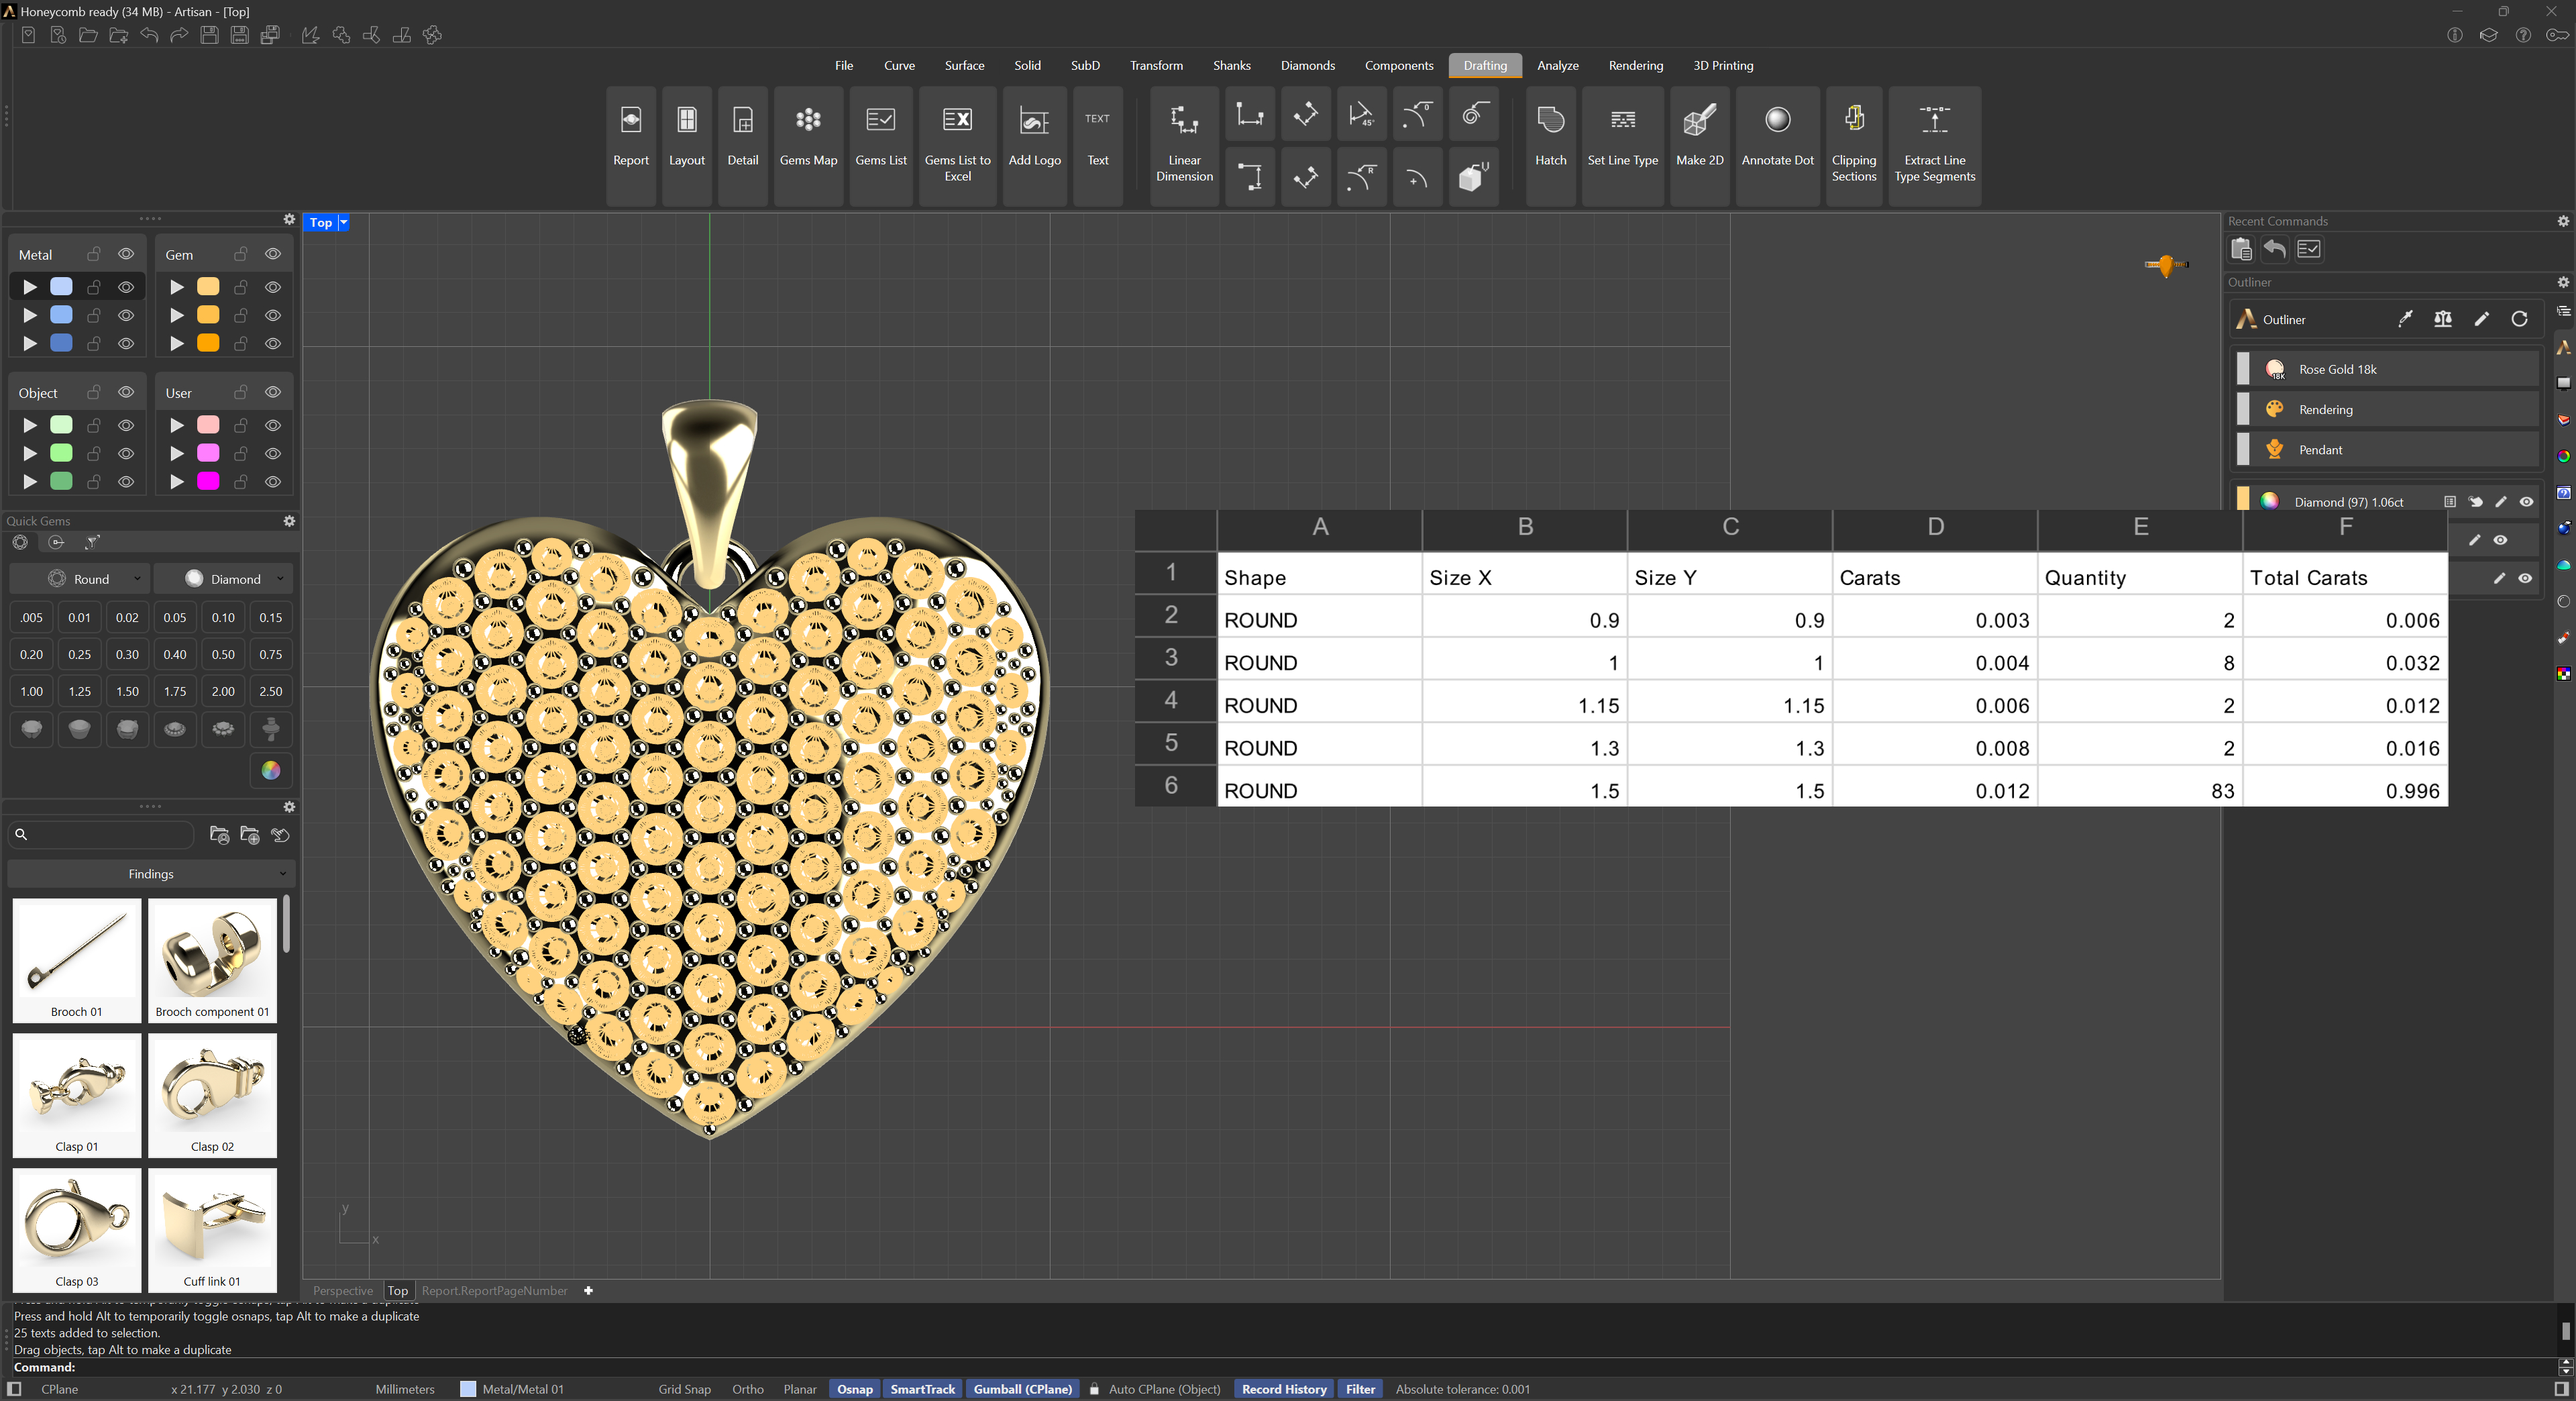Screen dimensions: 2576x1401
Task: Toggle visibility of the Metal layer group
Action: (x=126, y=254)
